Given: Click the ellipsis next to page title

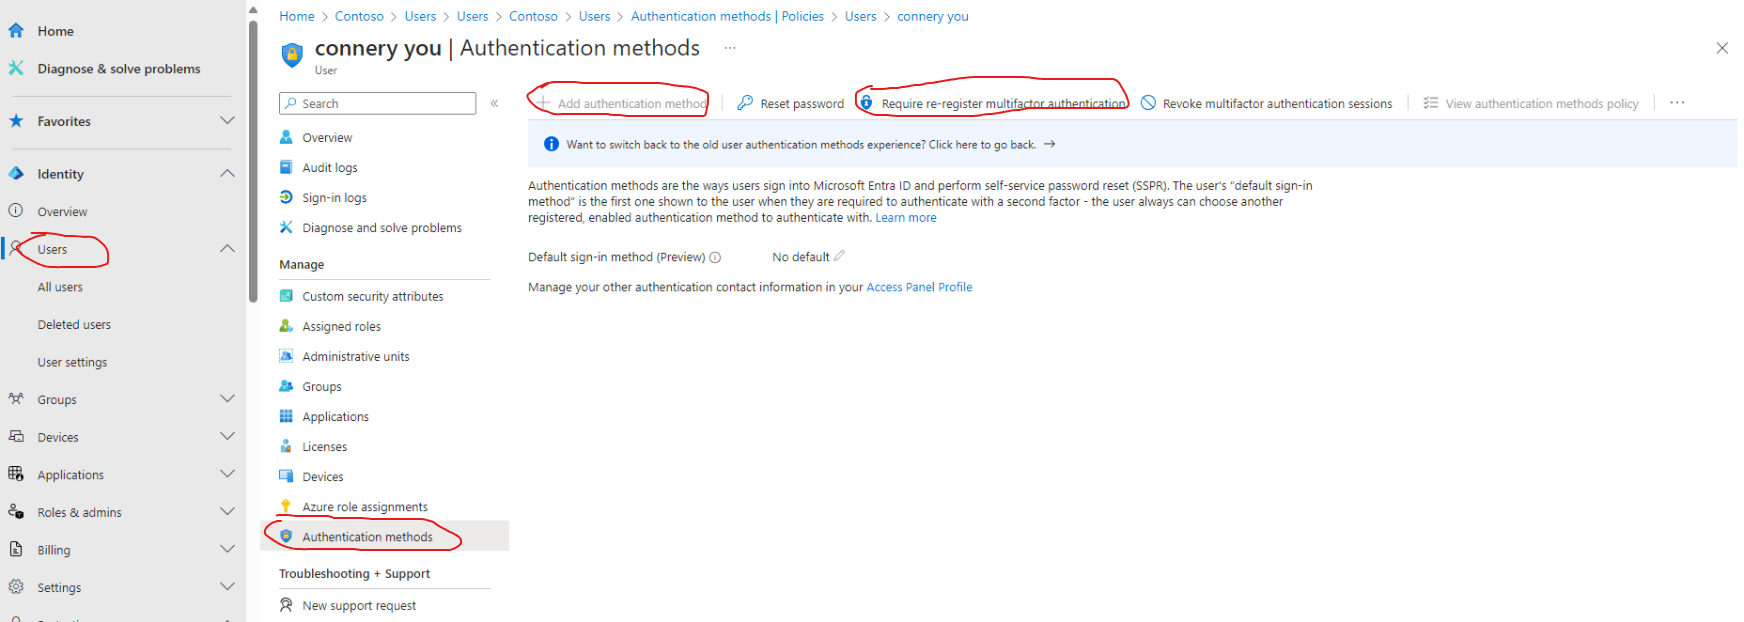Looking at the screenshot, I should coord(730,48).
